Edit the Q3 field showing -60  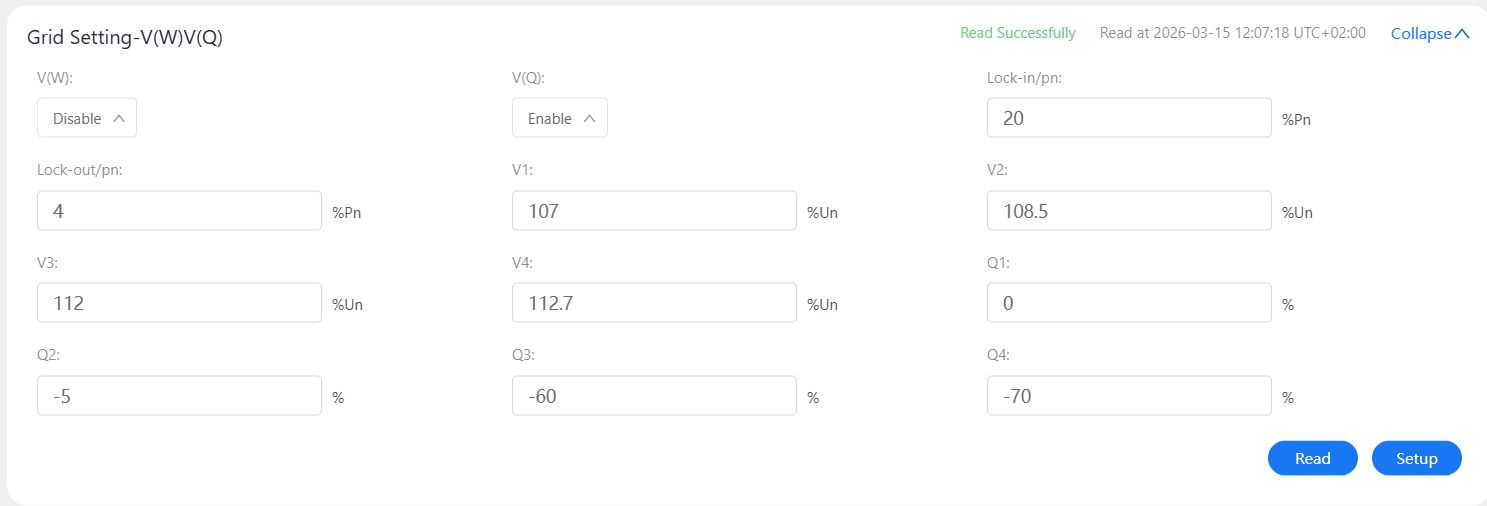(x=654, y=396)
